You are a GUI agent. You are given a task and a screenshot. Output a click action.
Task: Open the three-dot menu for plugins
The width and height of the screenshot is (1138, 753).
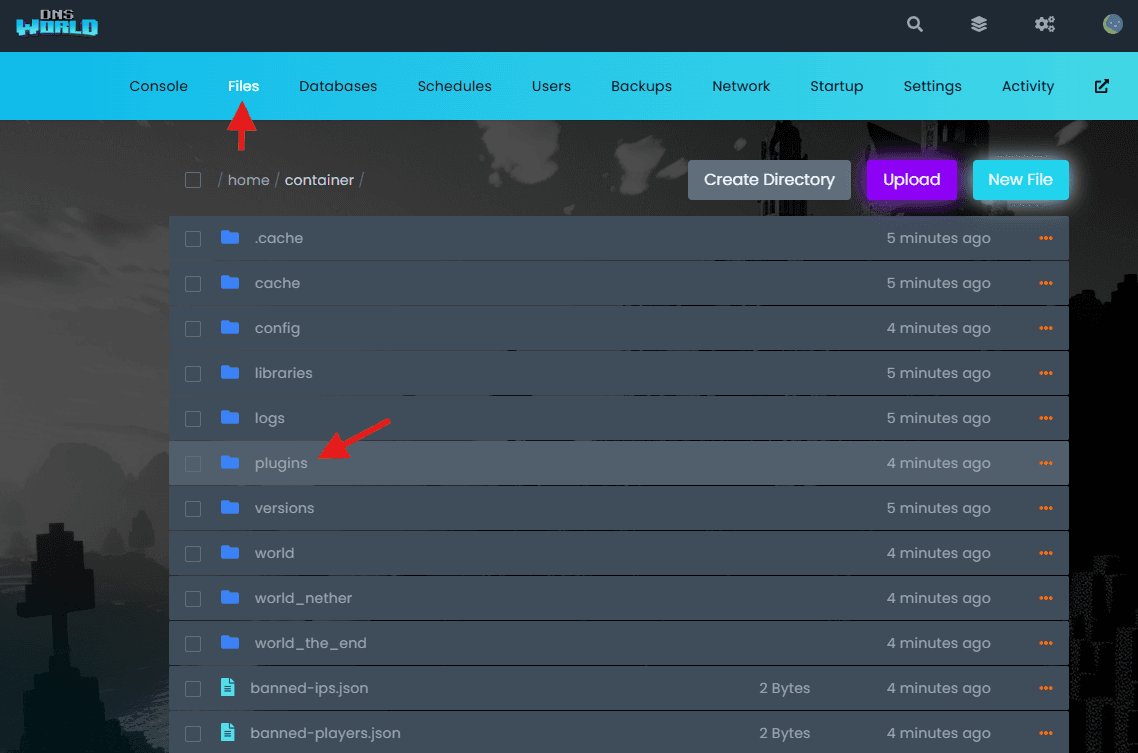tap(1046, 463)
